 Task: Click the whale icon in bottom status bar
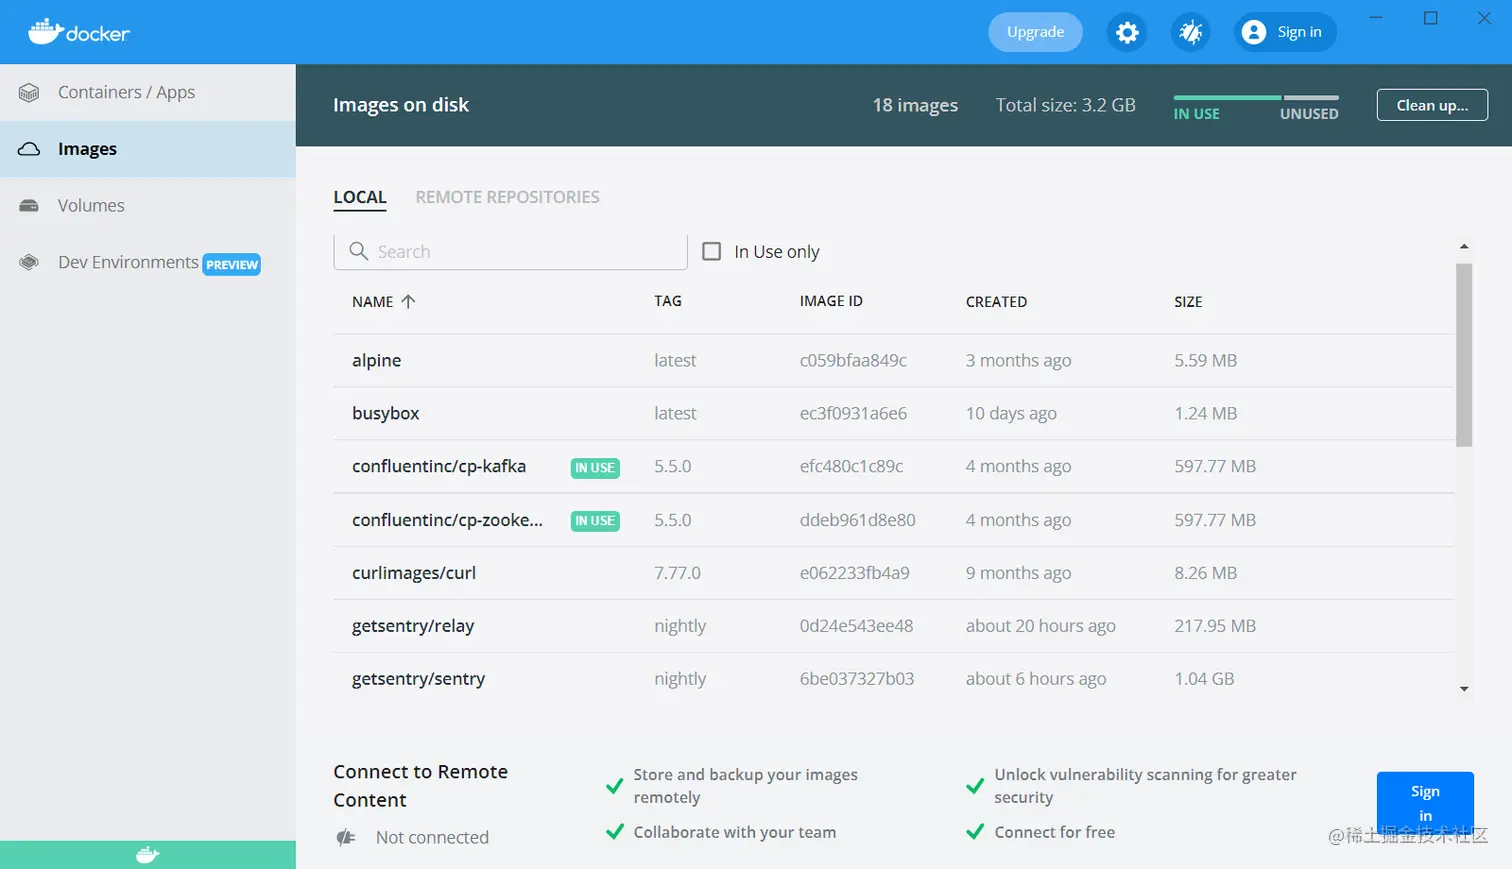[147, 855]
